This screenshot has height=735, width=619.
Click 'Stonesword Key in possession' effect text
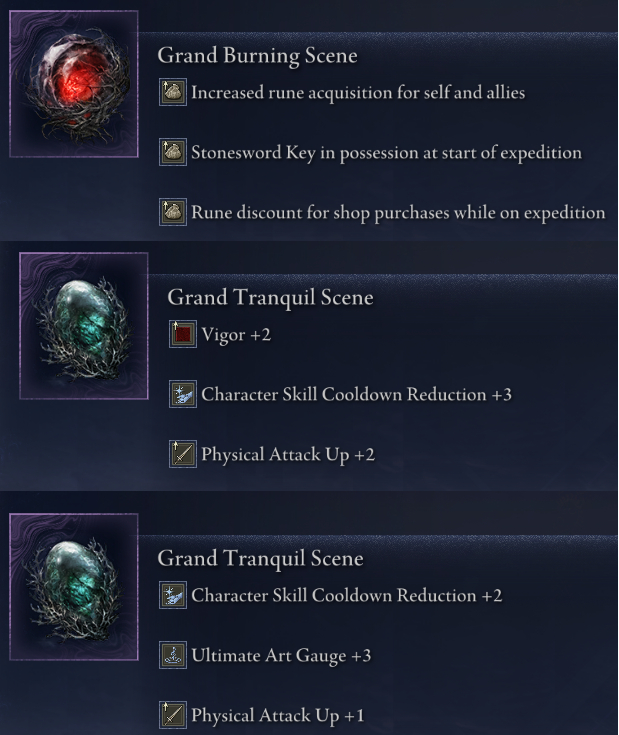[386, 153]
